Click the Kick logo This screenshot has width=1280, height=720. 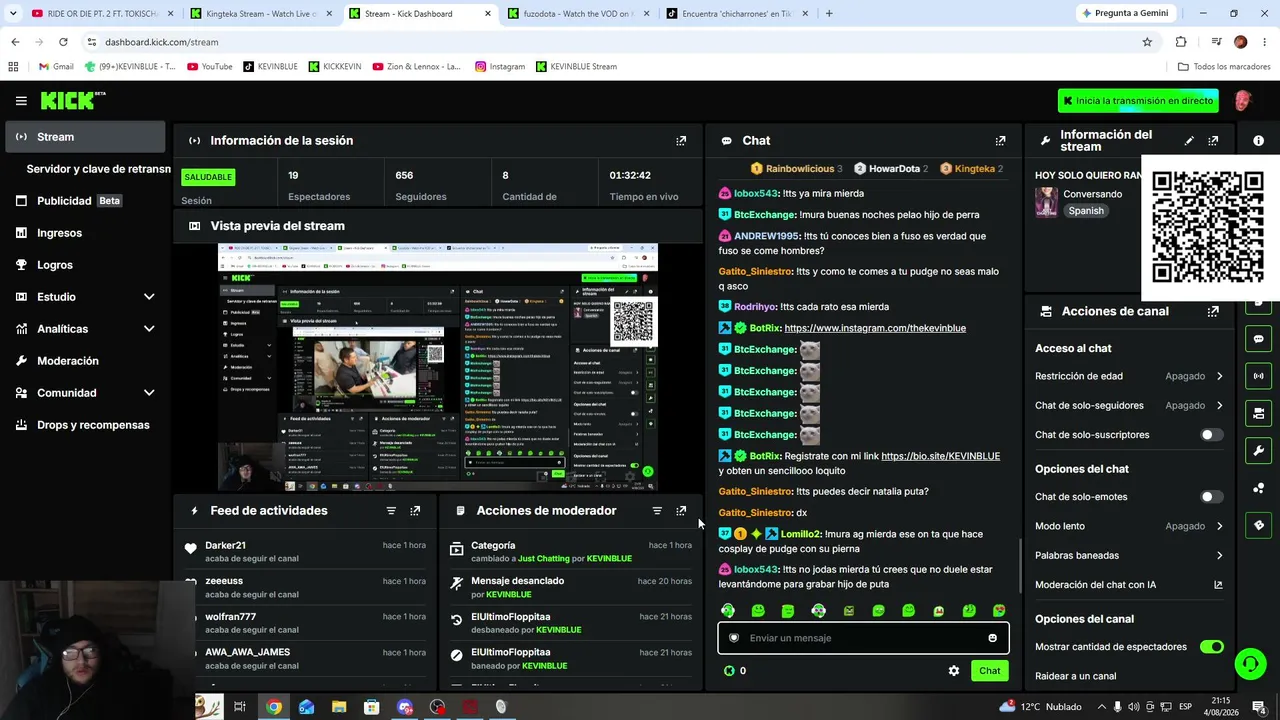72,100
